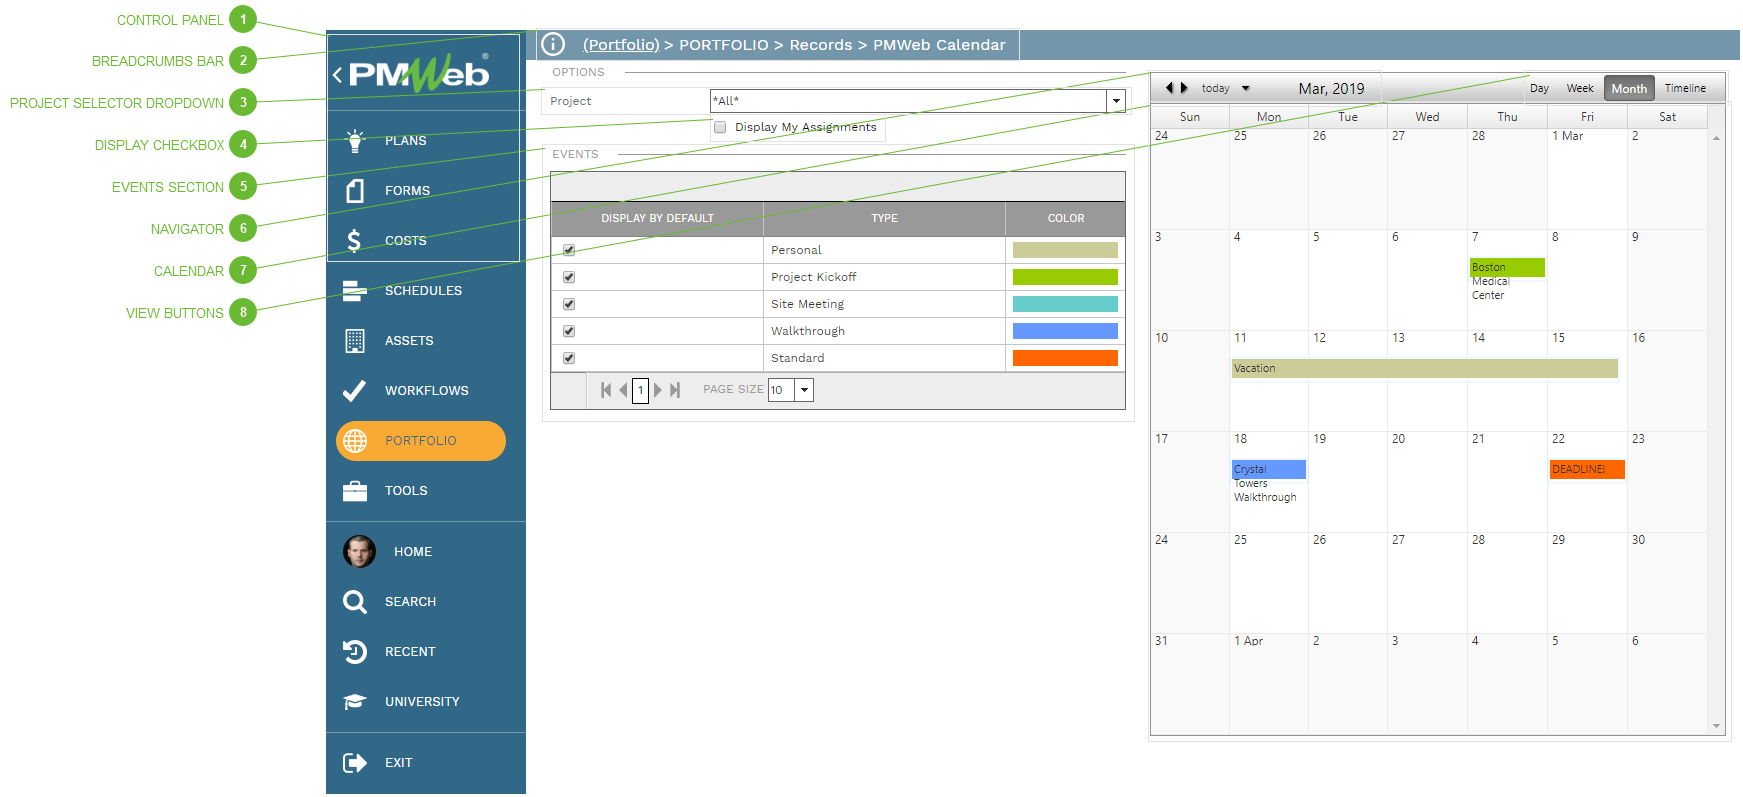
Task: Click the Recent history icon
Action: 354,651
